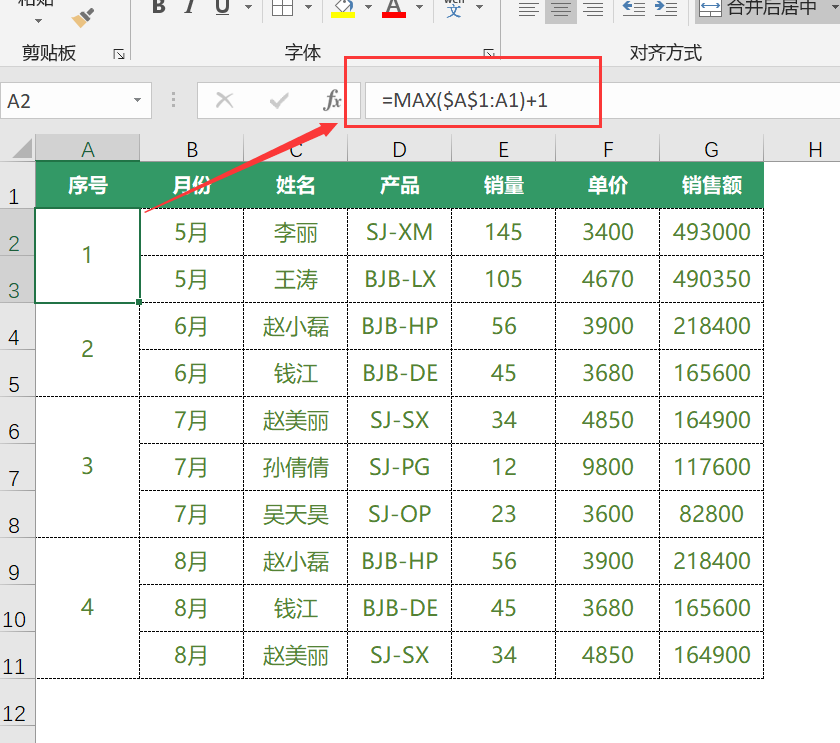
Task: Select merged cell with number 3
Action: 87,467
